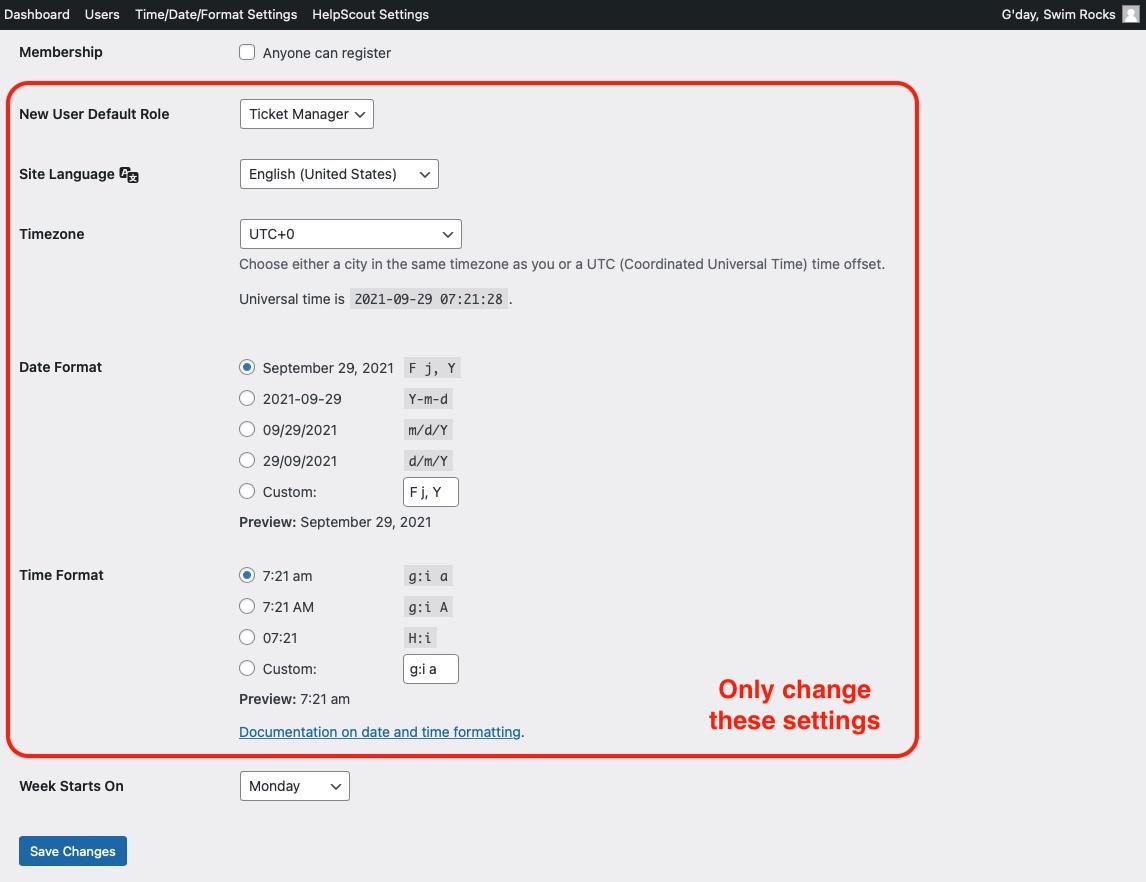Click the date Preview: September 29, 2021 text
The image size is (1146, 882).
click(x=335, y=522)
